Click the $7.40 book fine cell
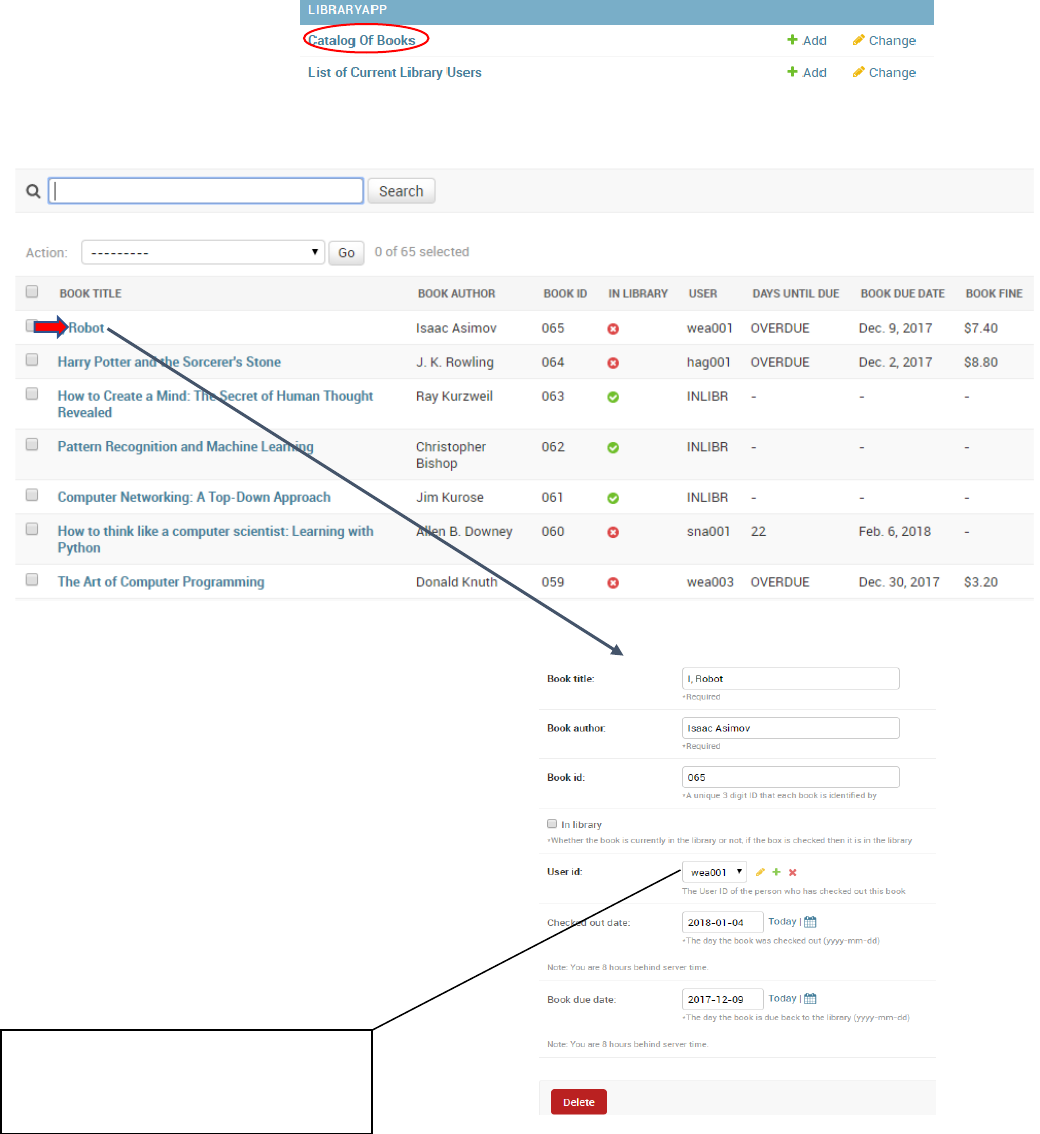Viewport: 1040px width, 1134px height. [x=981, y=328]
